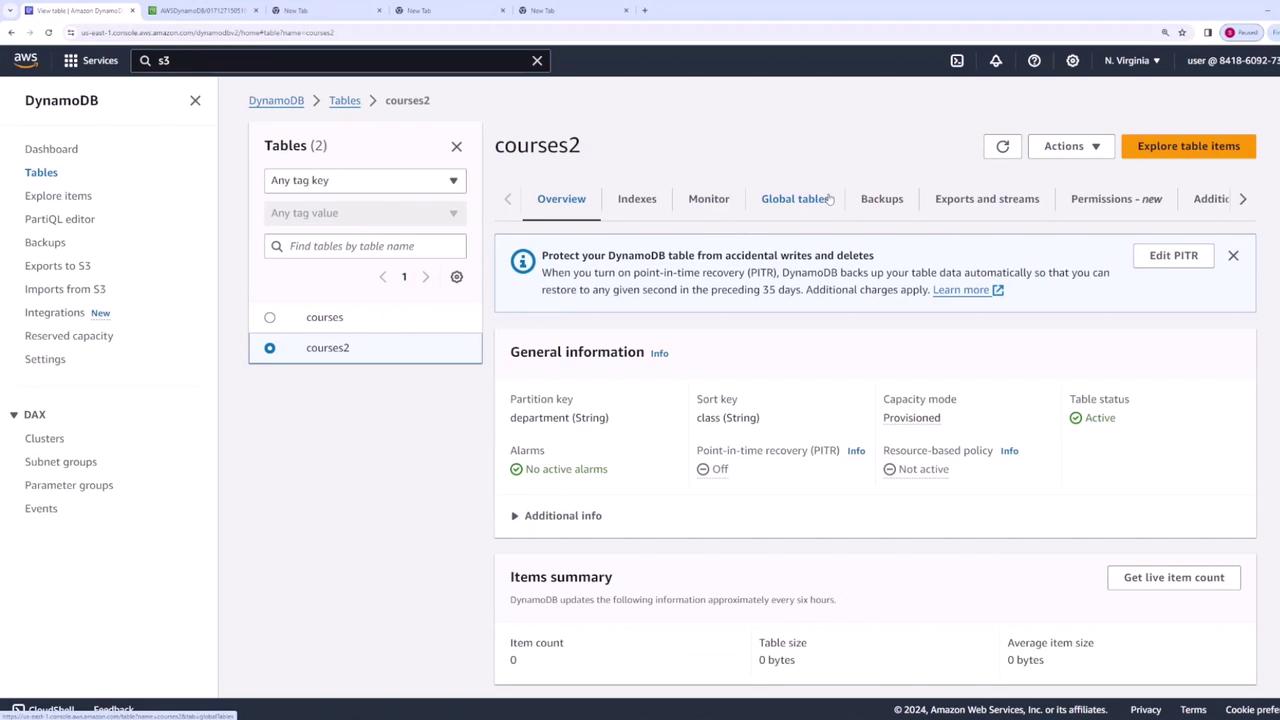Open console settings gear in header
This screenshot has width=1280, height=720.
[1072, 61]
